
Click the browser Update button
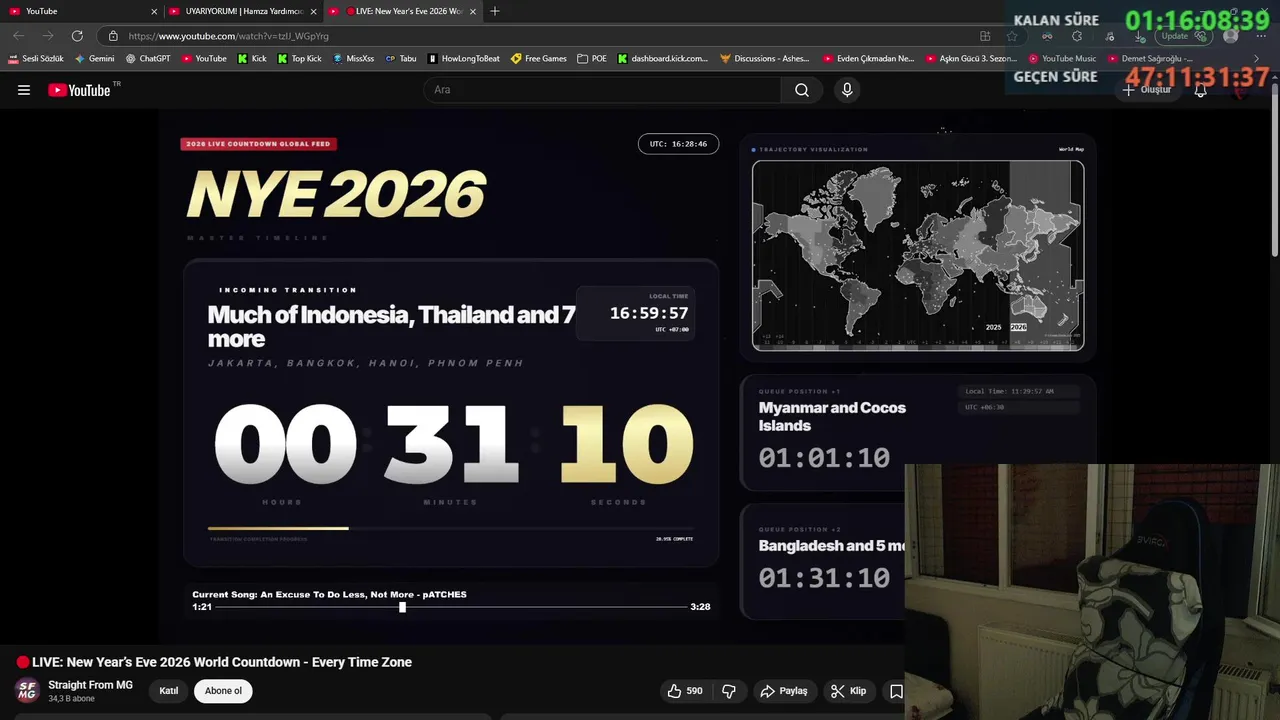(1184, 36)
